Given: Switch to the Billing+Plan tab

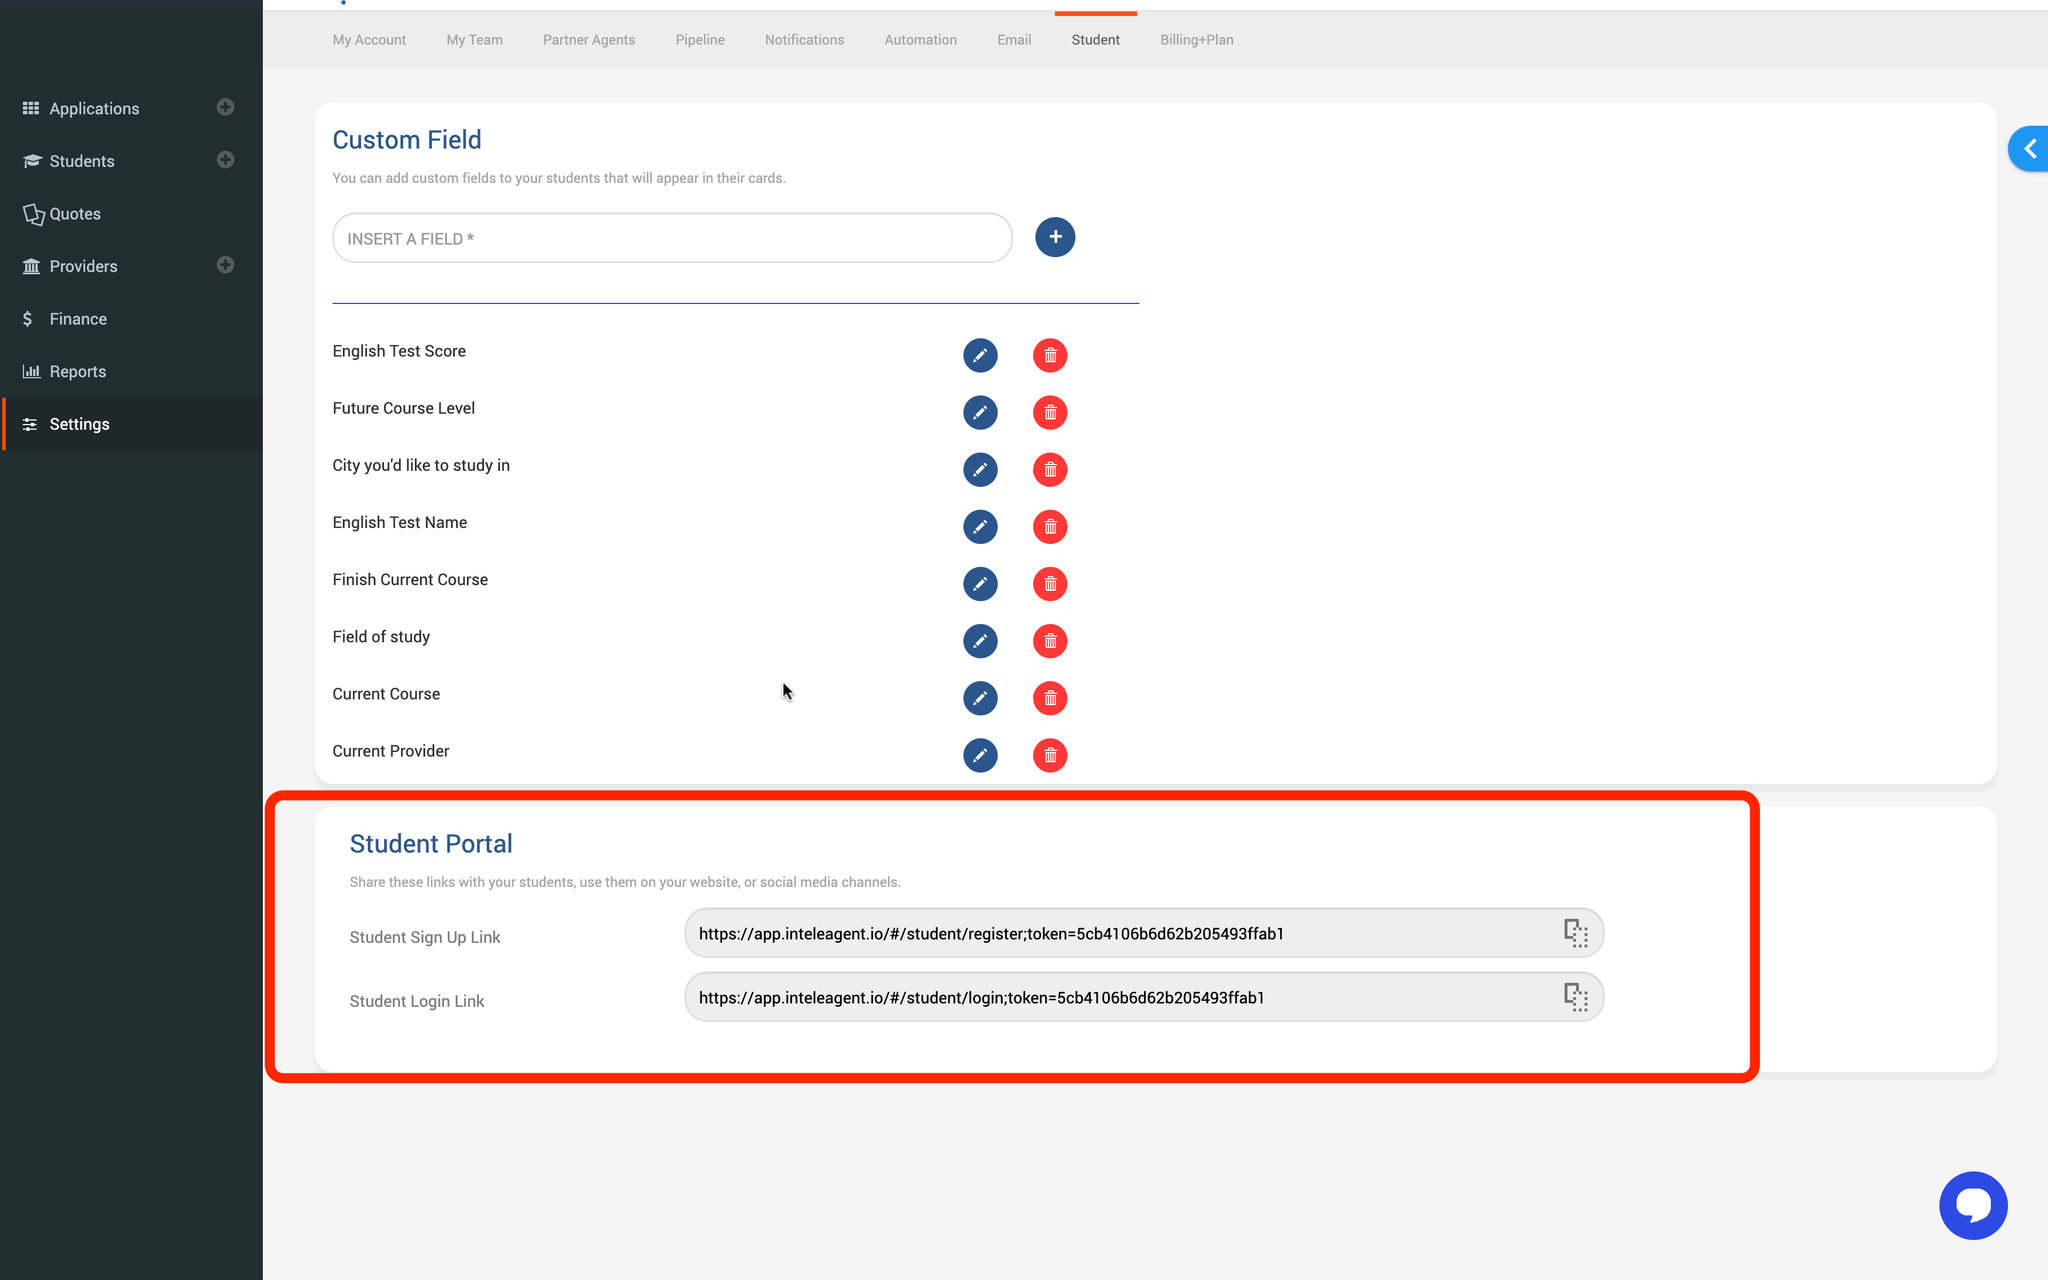Looking at the screenshot, I should [x=1196, y=40].
